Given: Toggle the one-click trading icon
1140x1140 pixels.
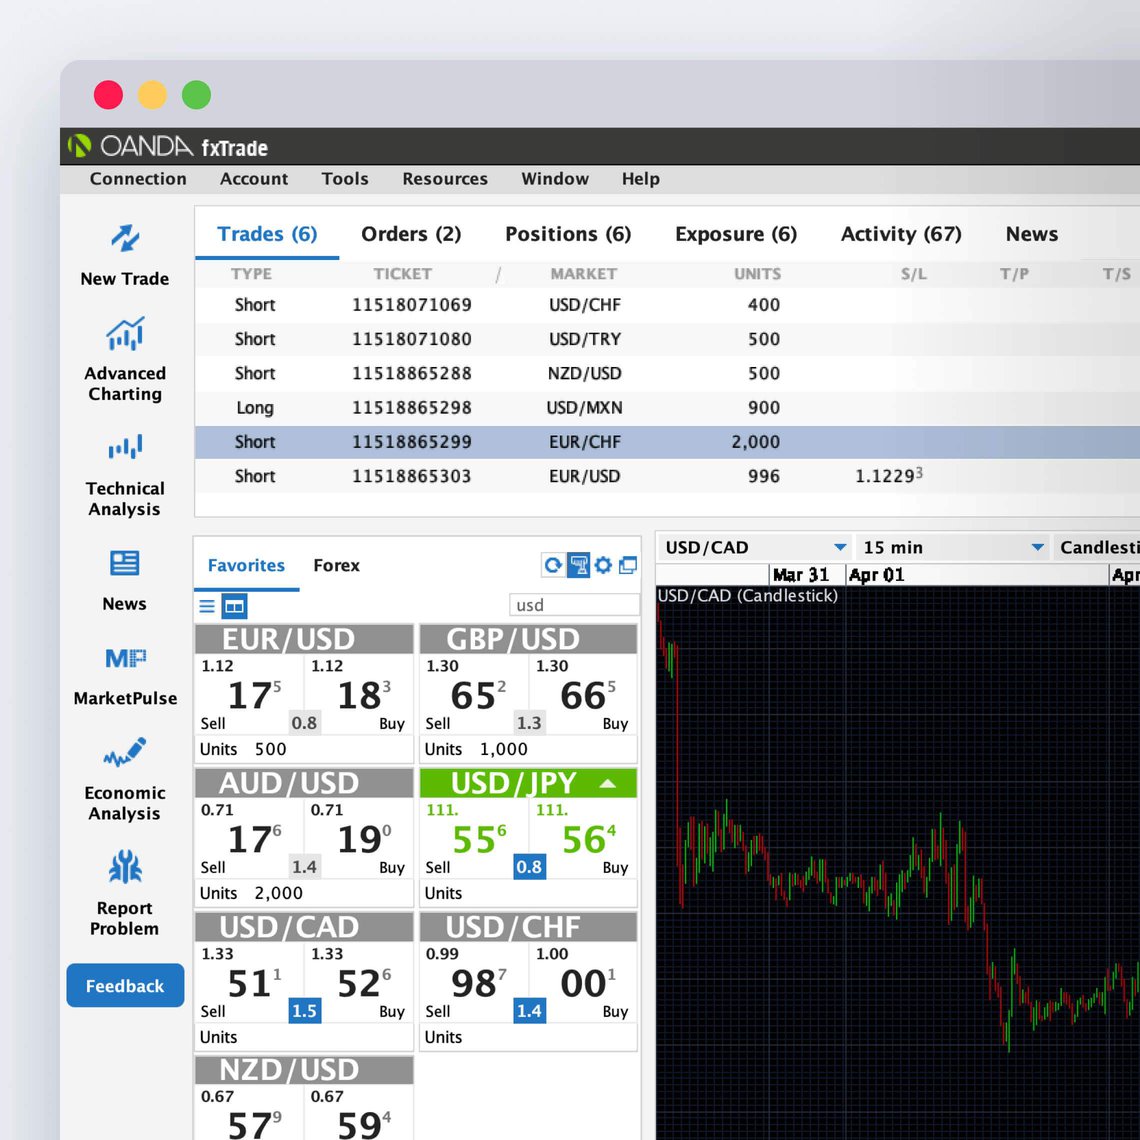Looking at the screenshot, I should (x=578, y=565).
